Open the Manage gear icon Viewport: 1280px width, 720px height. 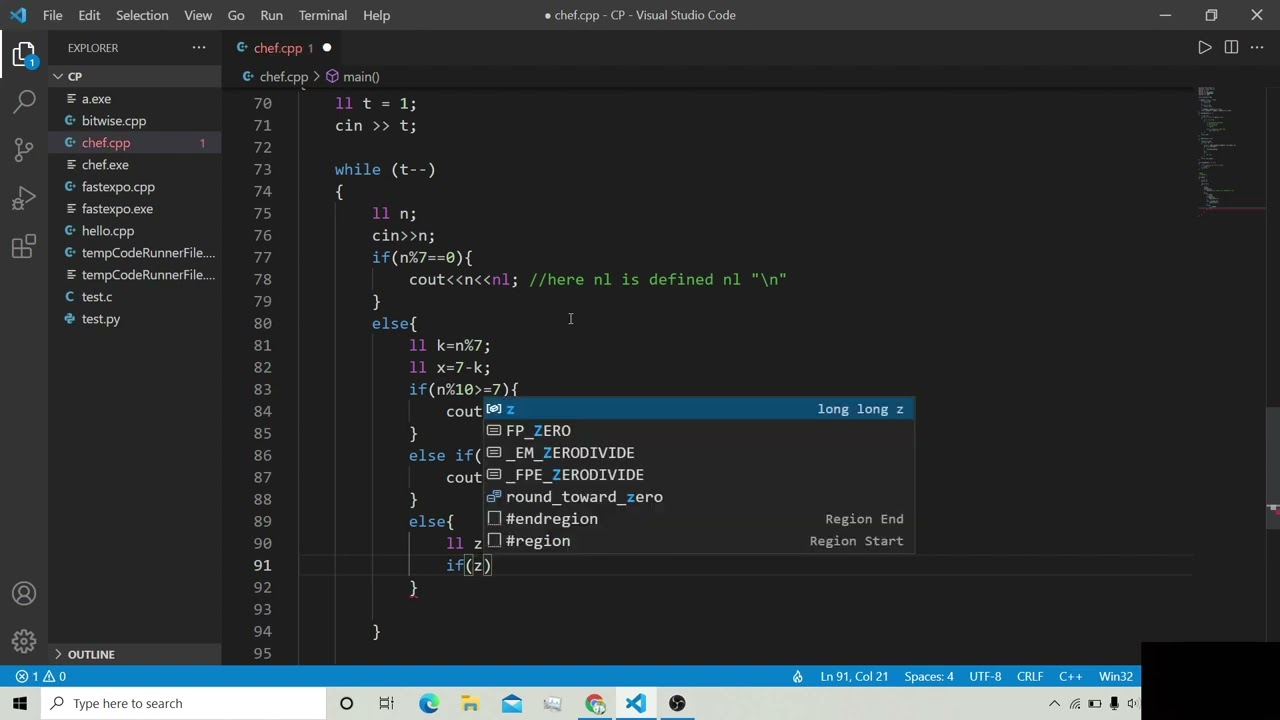(x=24, y=641)
